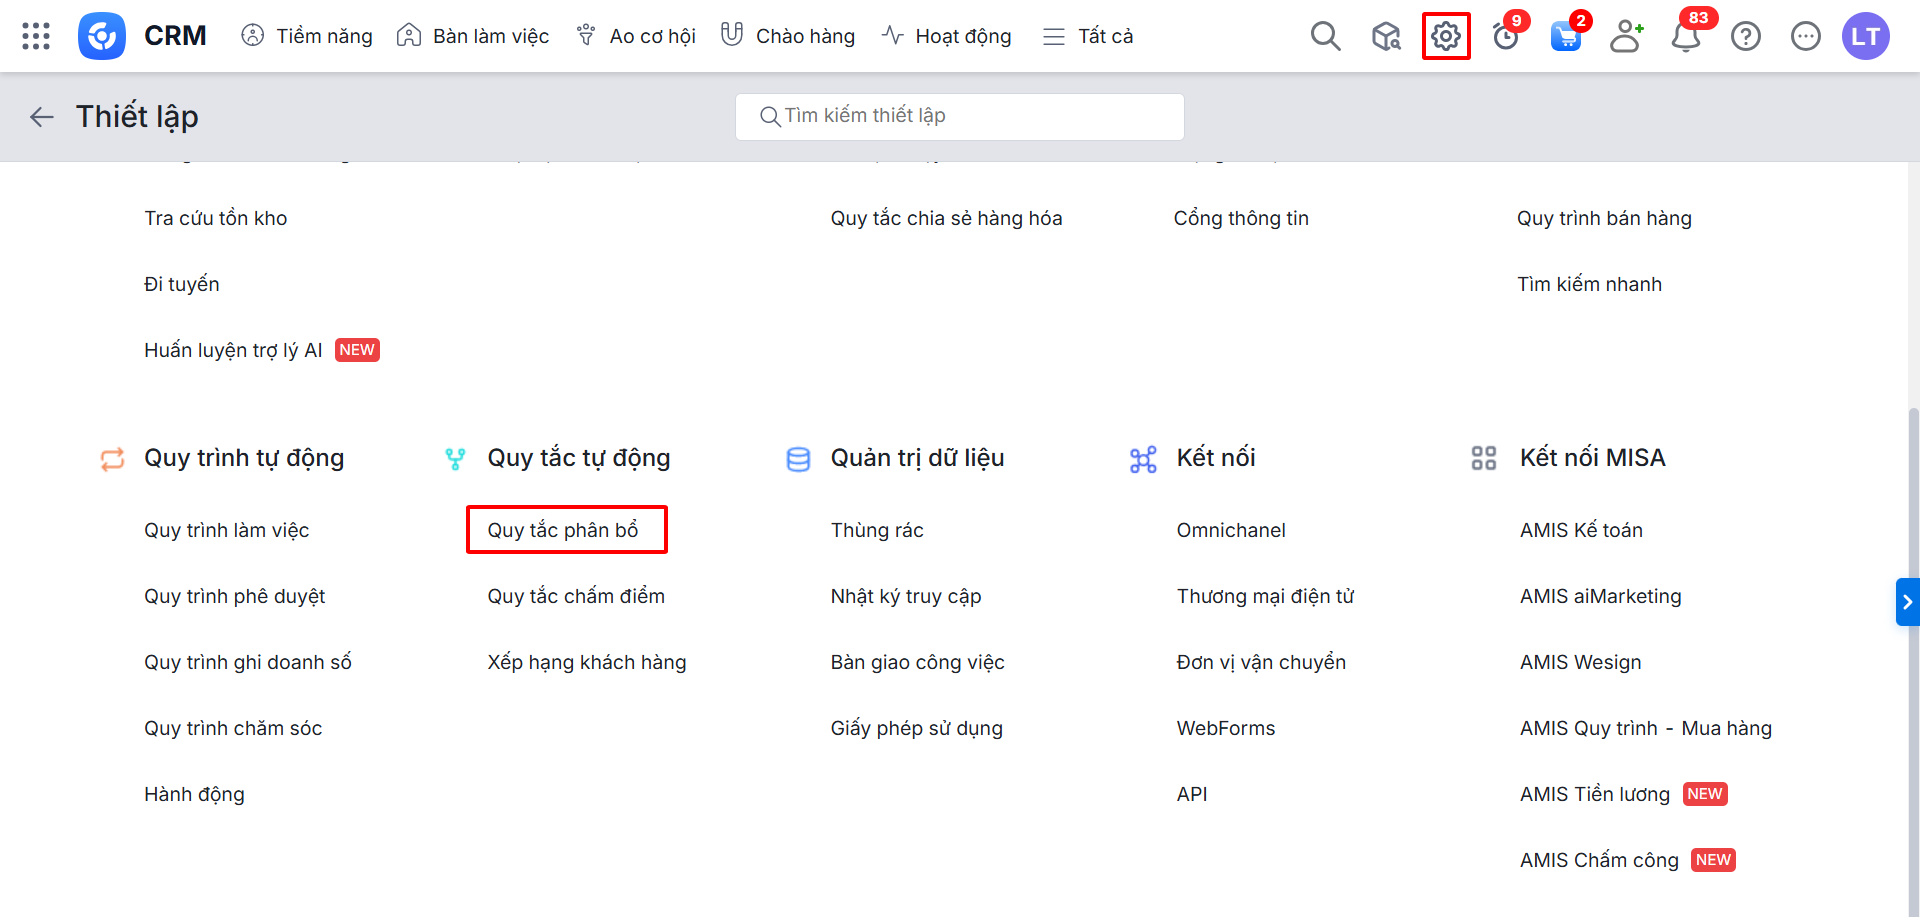This screenshot has height=917, width=1920.
Task: Click the CRM logo icon
Action: (102, 36)
